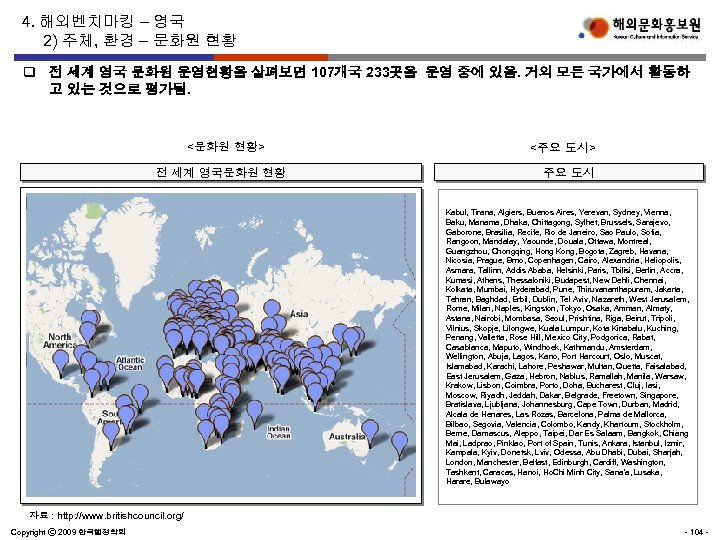Click 'Bulawayo' at the city list end
720x540 pixels.
[x=491, y=482]
